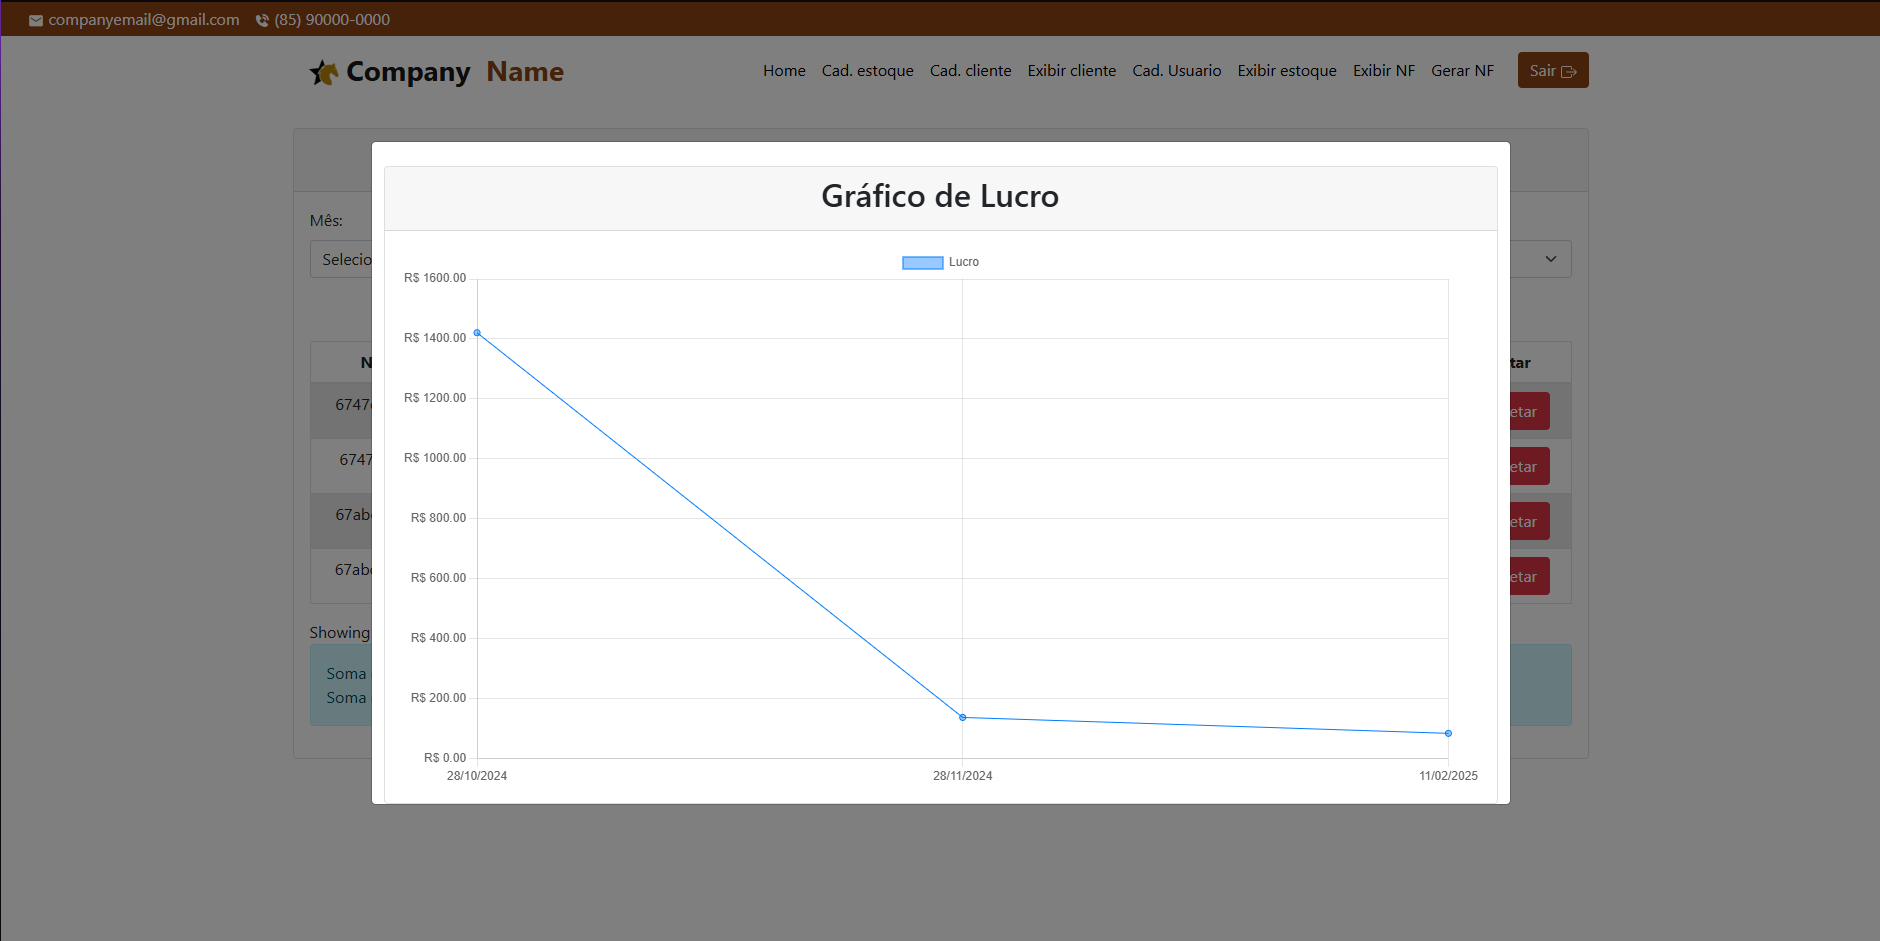Open Exibir cliente in navigation

[1072, 70]
